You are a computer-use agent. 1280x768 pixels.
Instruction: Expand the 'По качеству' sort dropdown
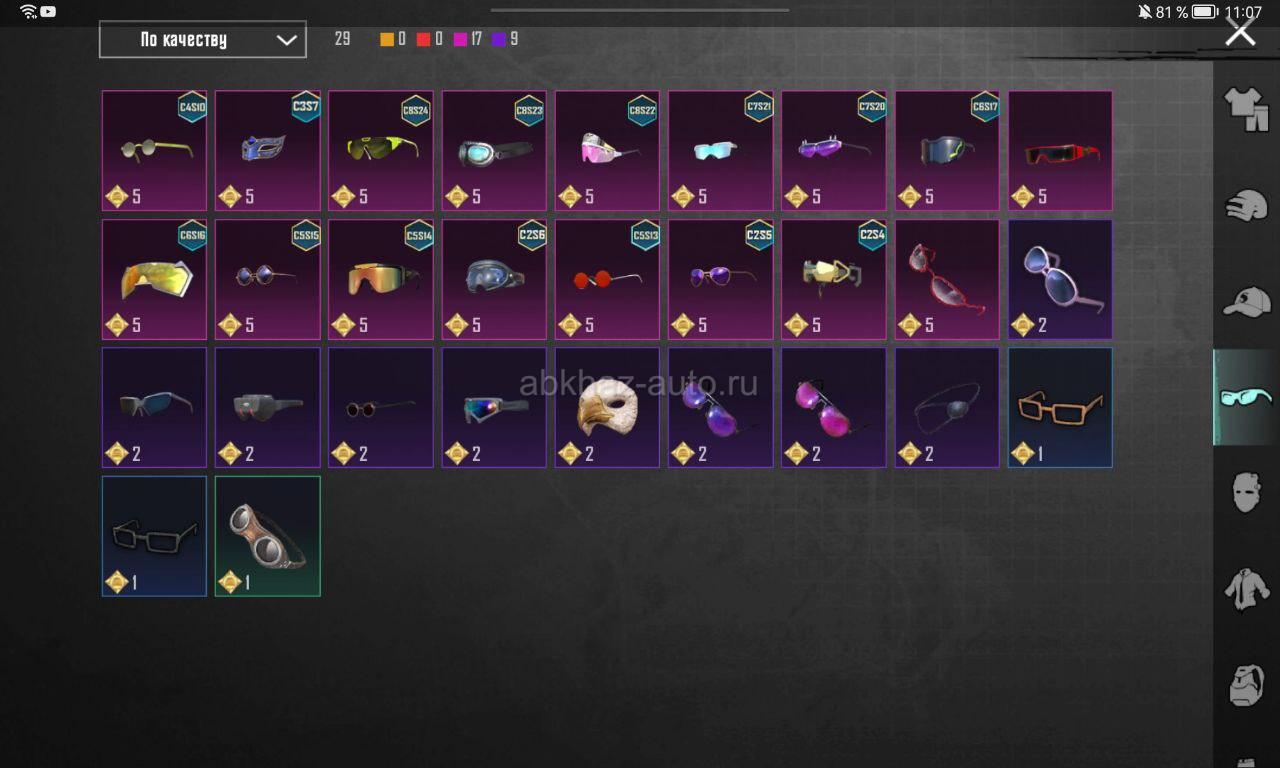(203, 40)
